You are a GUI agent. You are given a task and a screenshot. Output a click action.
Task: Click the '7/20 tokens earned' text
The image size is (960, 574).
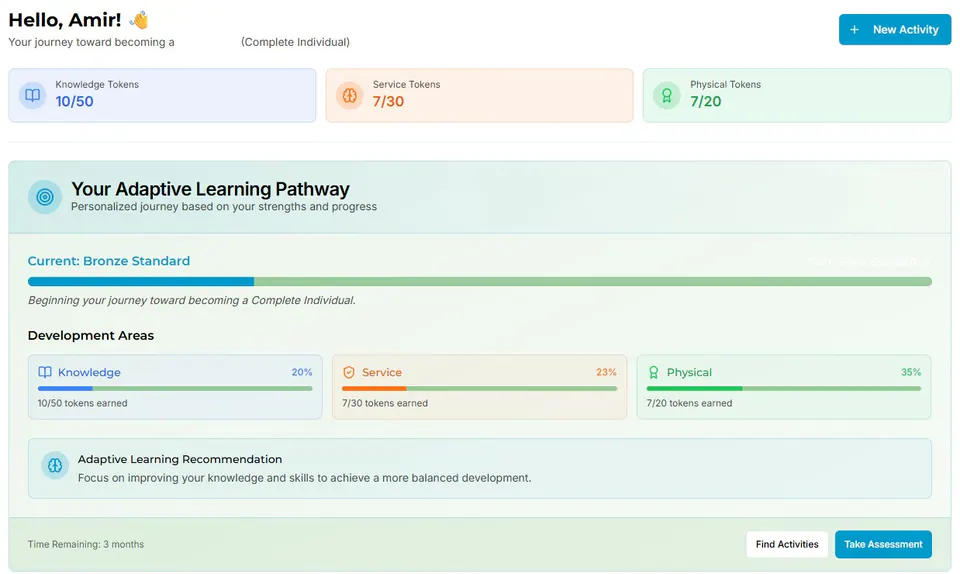(x=689, y=403)
